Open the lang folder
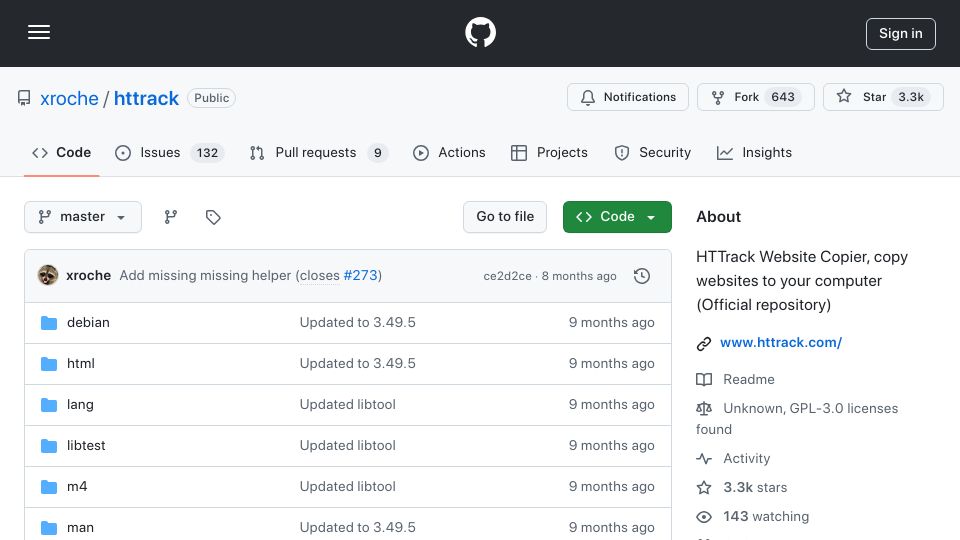The width and height of the screenshot is (960, 540). click(80, 405)
